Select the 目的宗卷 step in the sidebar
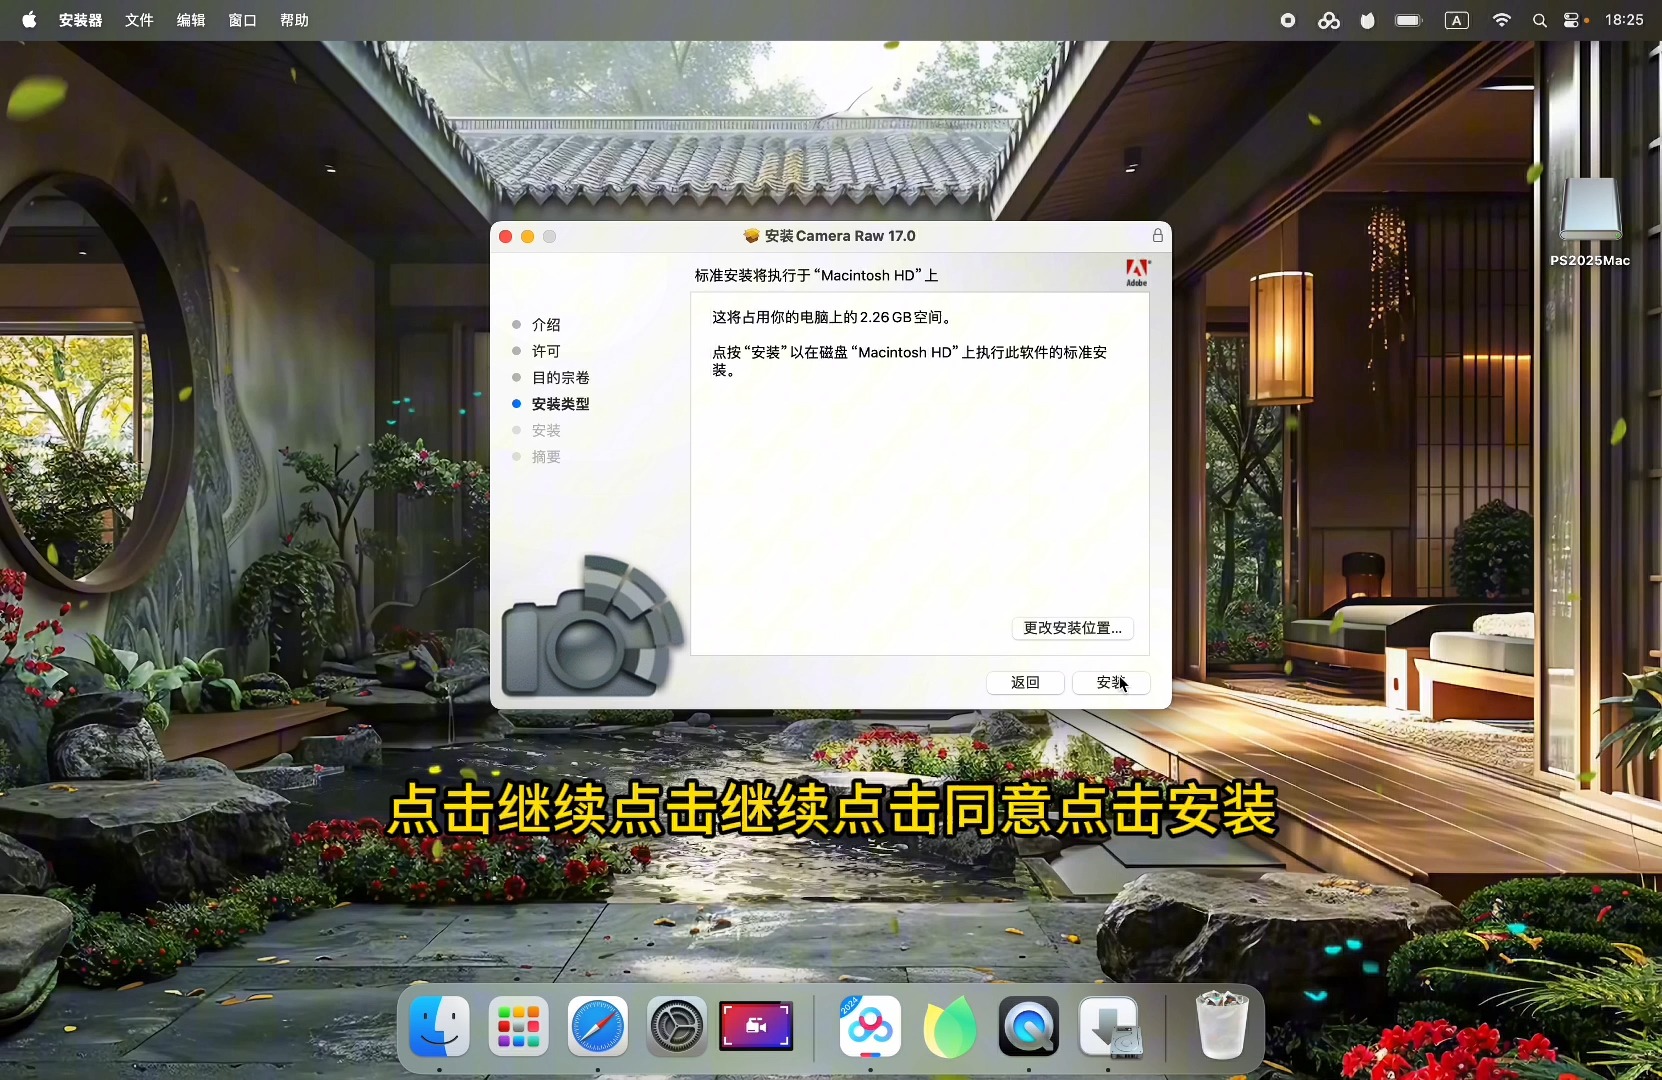Viewport: 1662px width, 1080px height. [560, 378]
